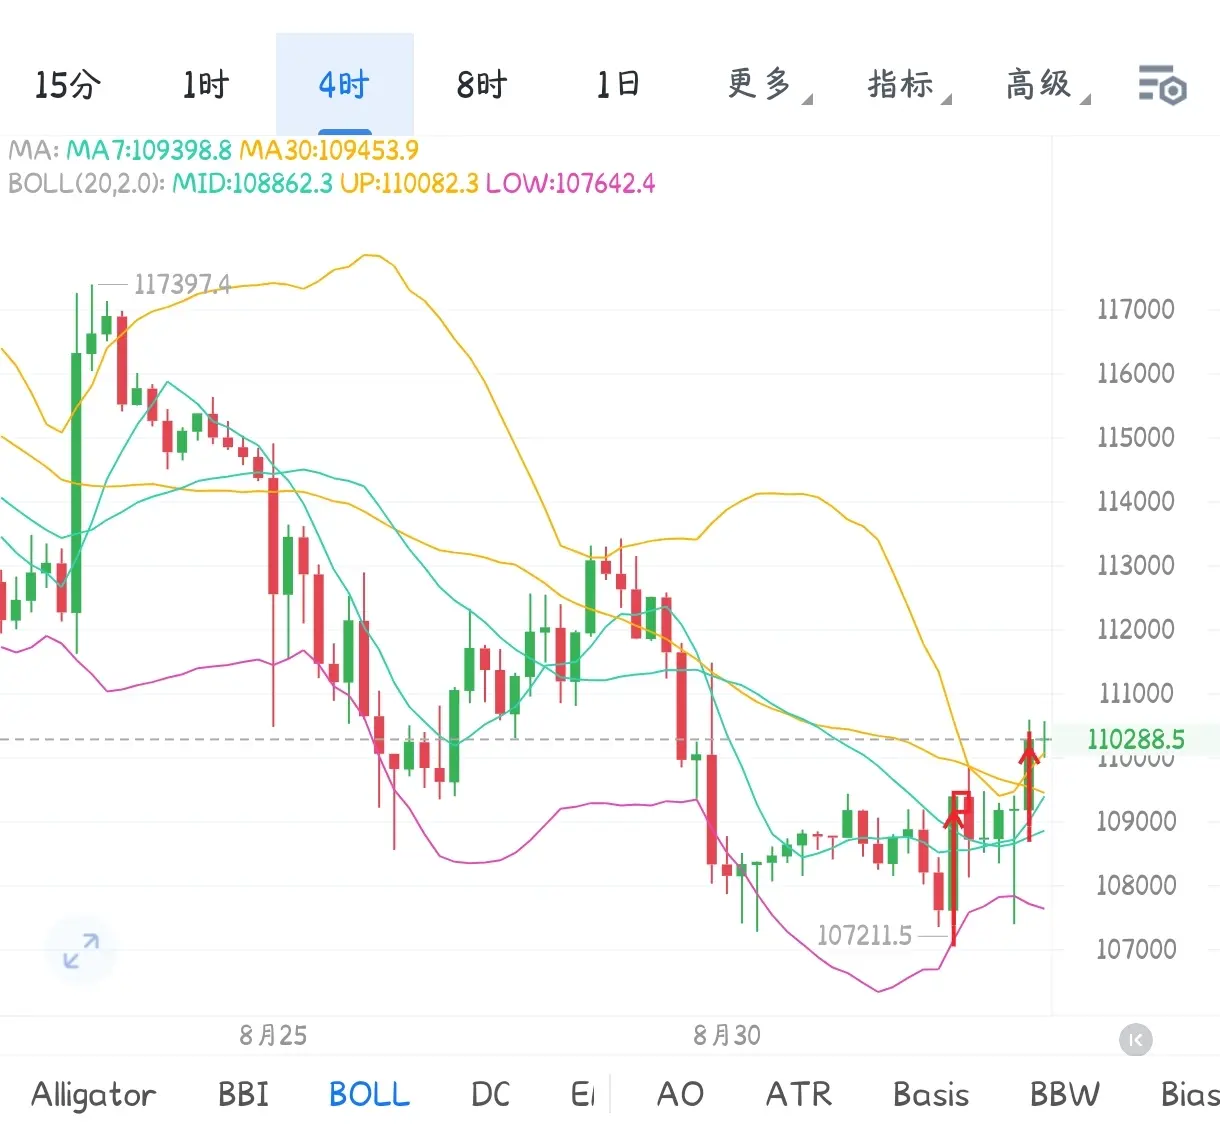Image resolution: width=1220 pixels, height=1139 pixels.
Task: Switch to the 1日 timeframe
Action: tap(618, 84)
